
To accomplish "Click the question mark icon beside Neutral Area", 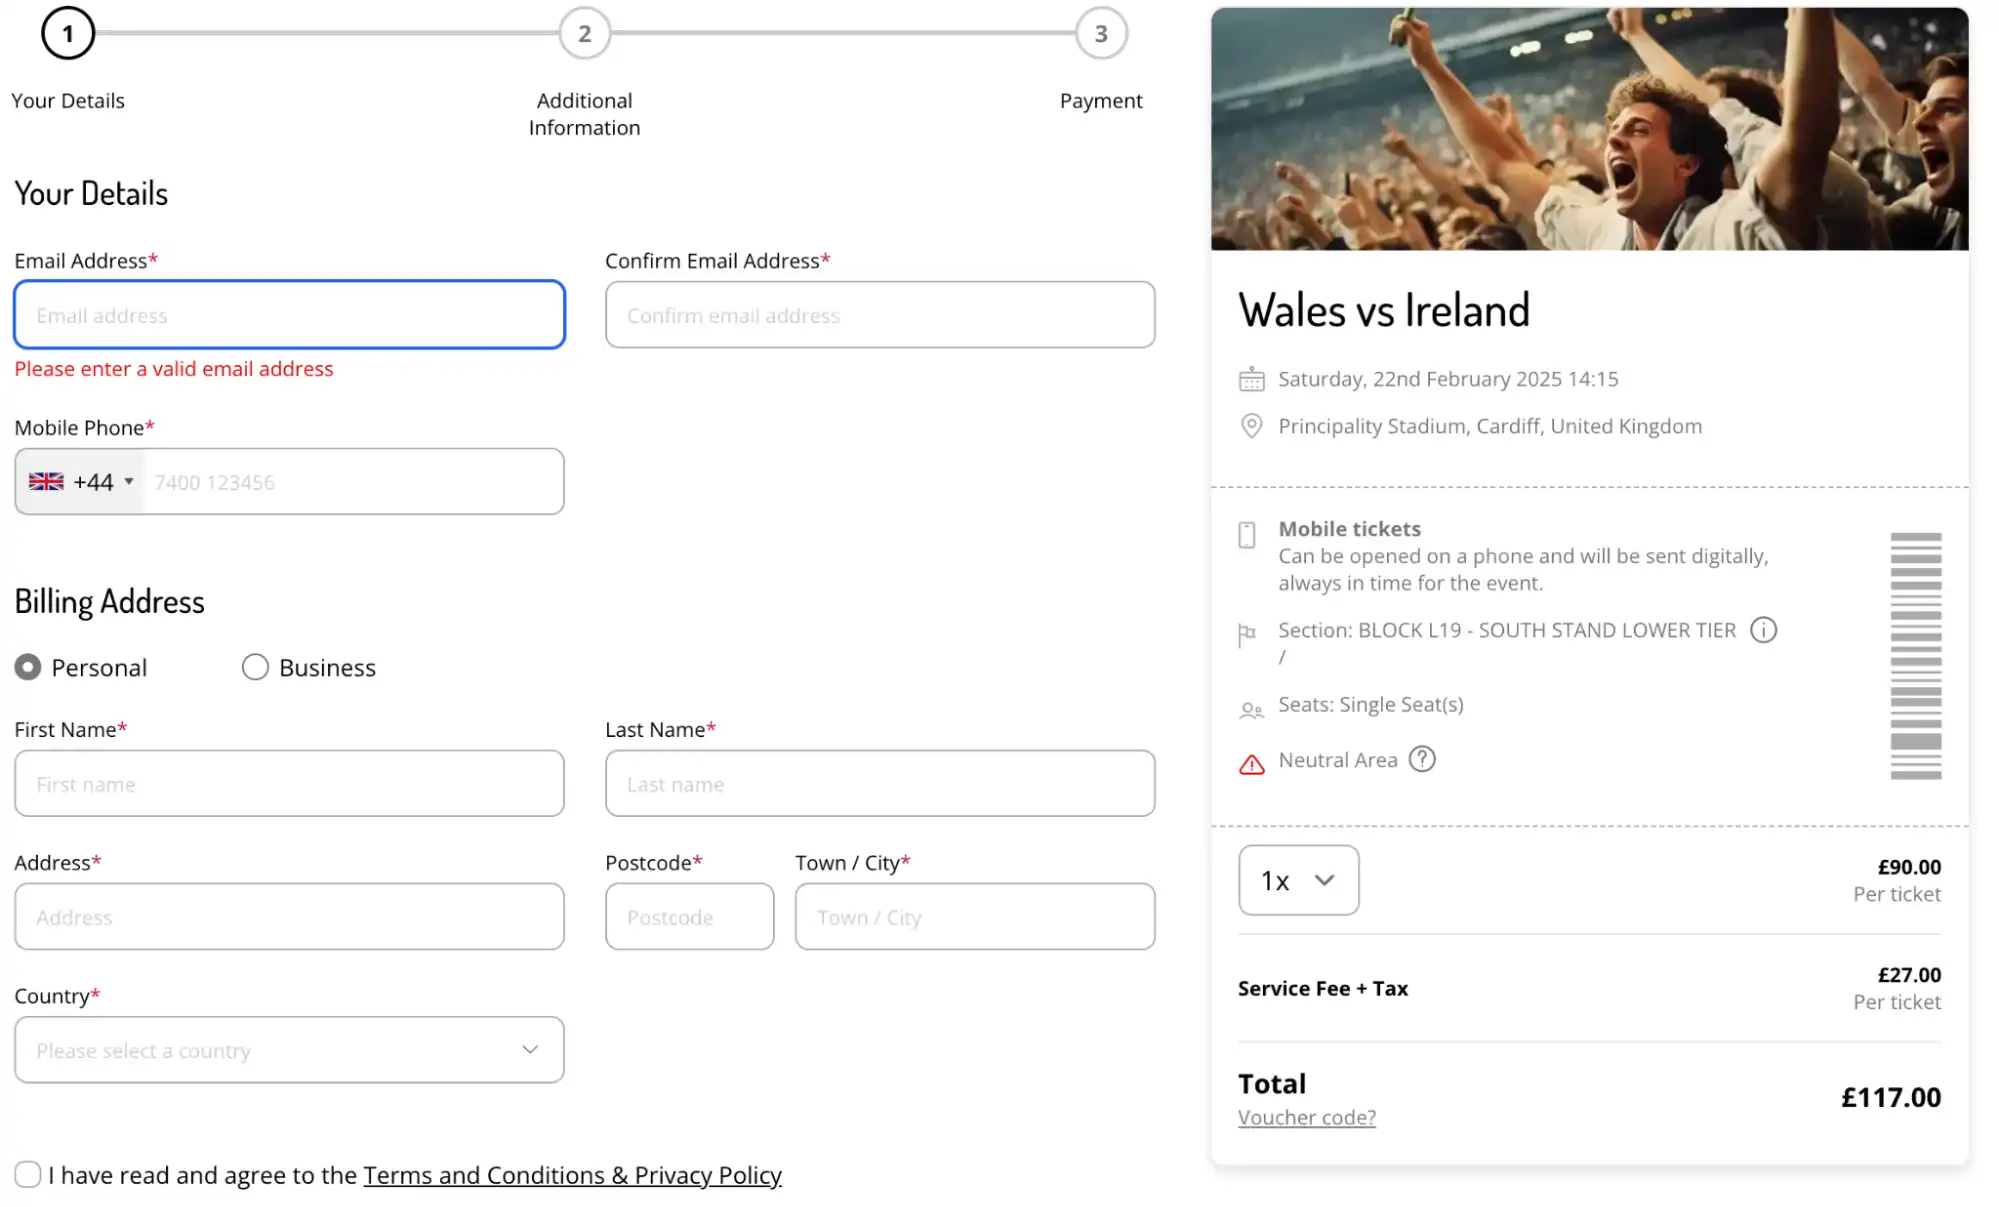I will [1422, 759].
